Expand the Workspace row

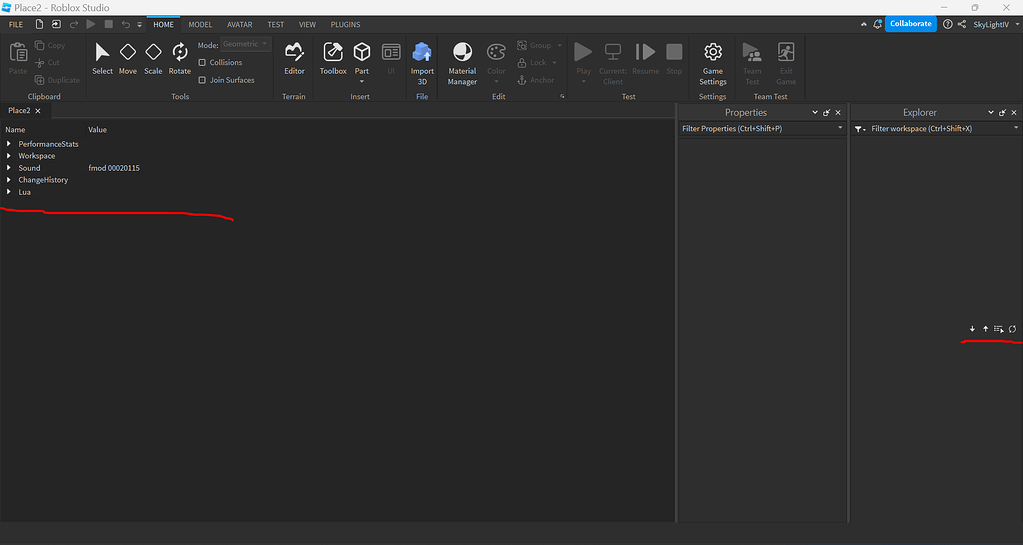[x=8, y=156]
